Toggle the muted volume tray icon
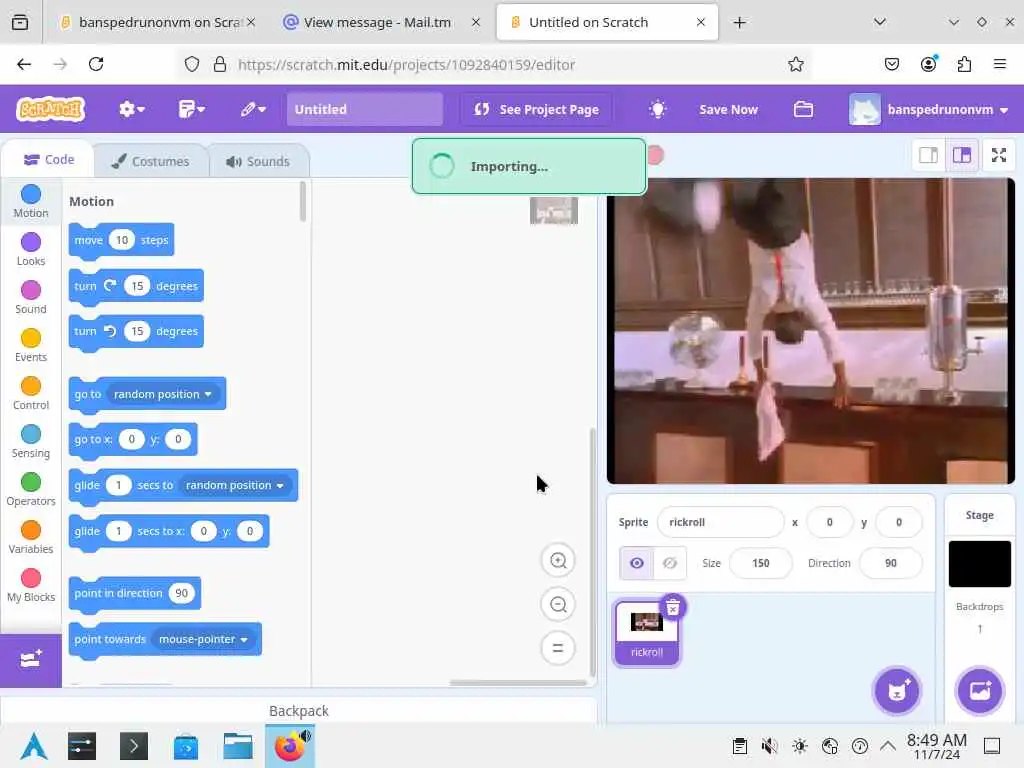Screen dimensions: 1024x768 coord(769,746)
